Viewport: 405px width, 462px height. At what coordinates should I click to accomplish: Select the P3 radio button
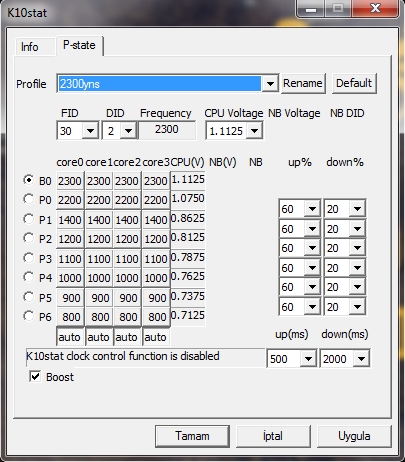point(29,258)
